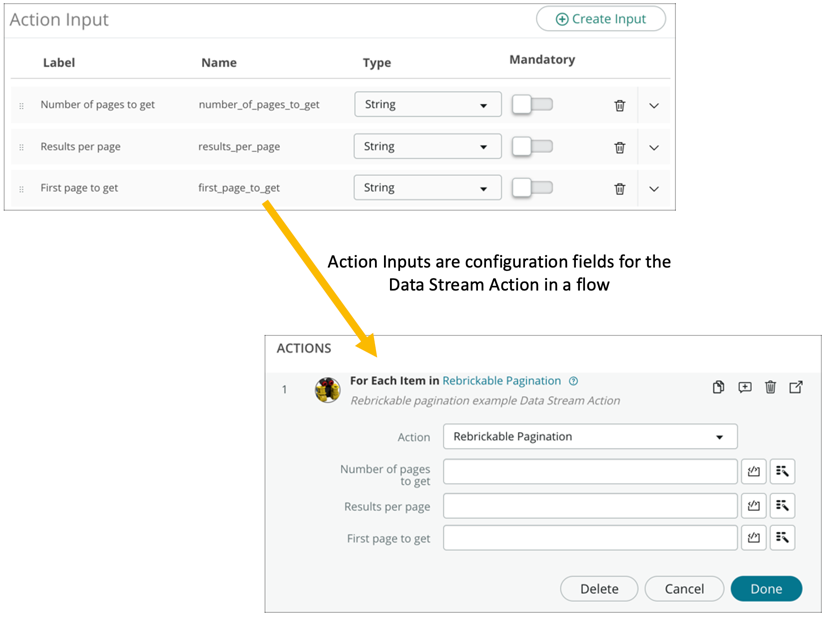This screenshot has width=826, height=617.
Task: Expand the First page to get row
Action: [x=653, y=188]
